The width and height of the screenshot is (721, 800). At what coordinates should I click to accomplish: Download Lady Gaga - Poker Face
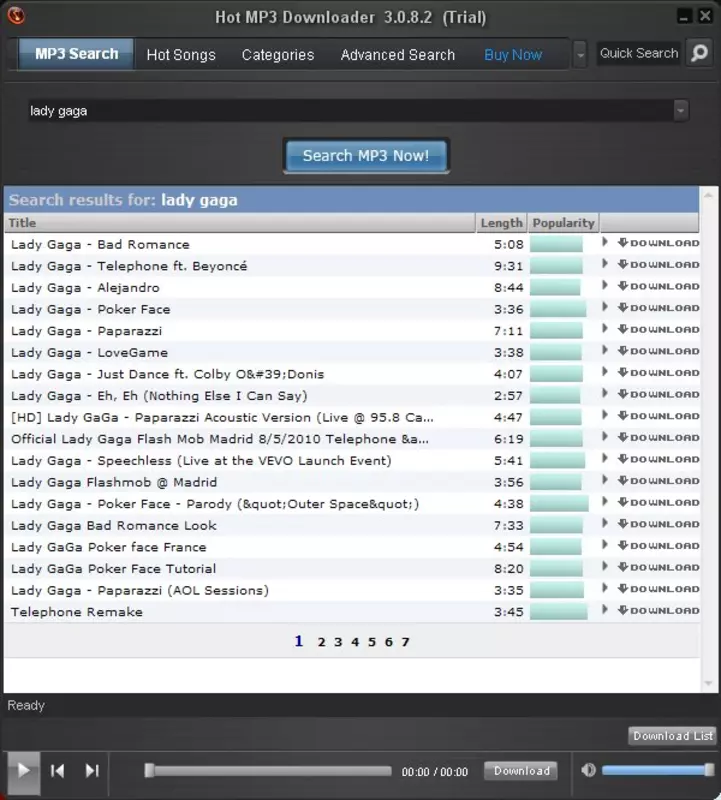[x=658, y=308]
